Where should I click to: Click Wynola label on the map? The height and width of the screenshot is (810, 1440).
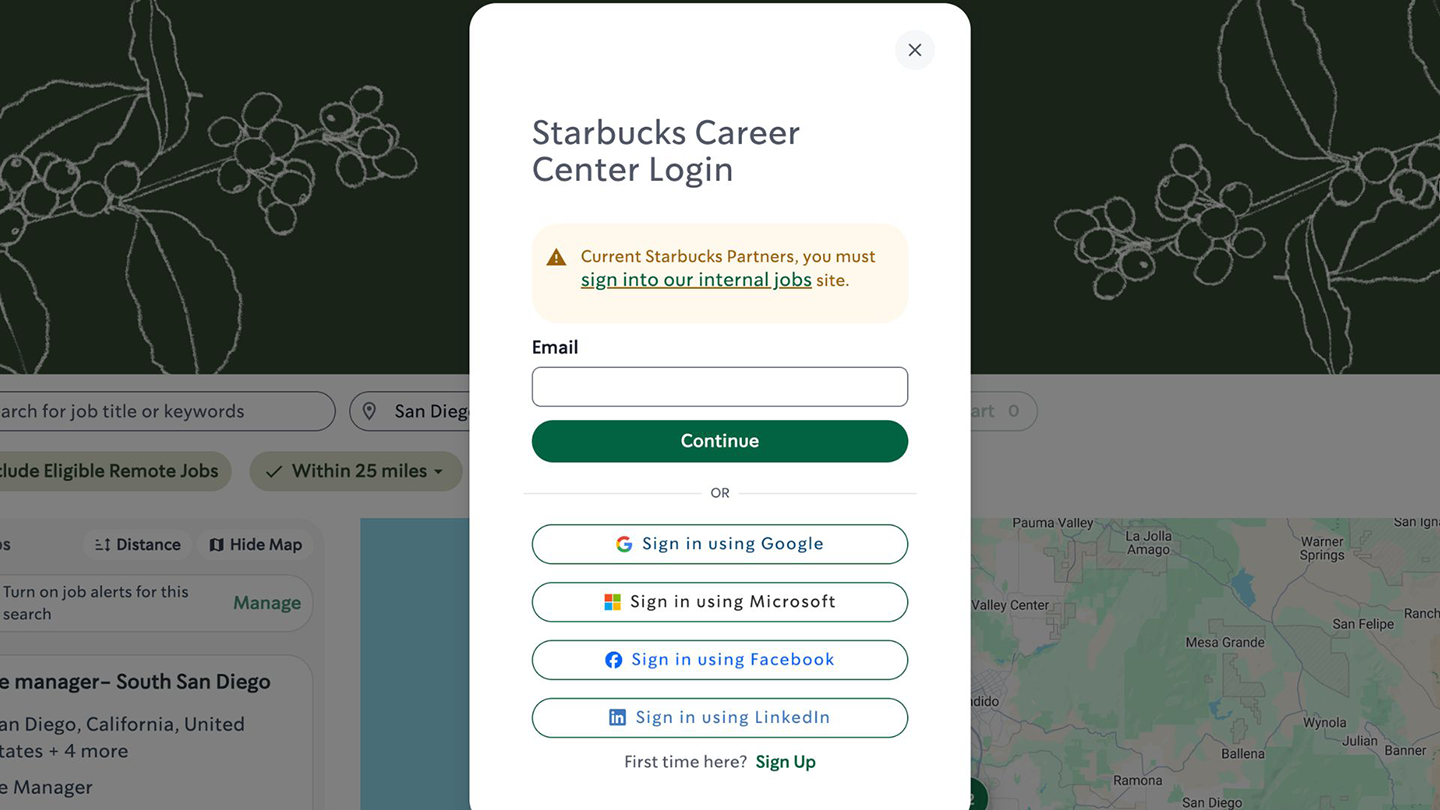tap(1324, 722)
